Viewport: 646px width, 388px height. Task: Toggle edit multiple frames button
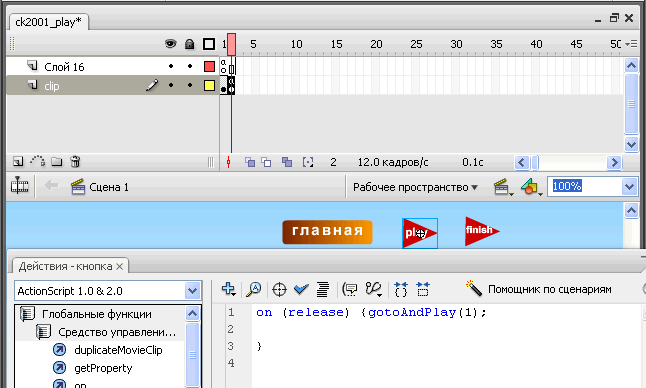click(287, 162)
